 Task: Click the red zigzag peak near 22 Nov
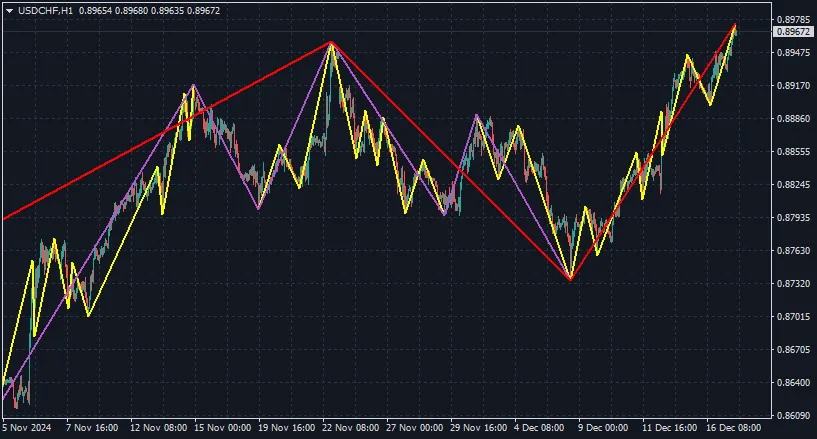(x=330, y=42)
